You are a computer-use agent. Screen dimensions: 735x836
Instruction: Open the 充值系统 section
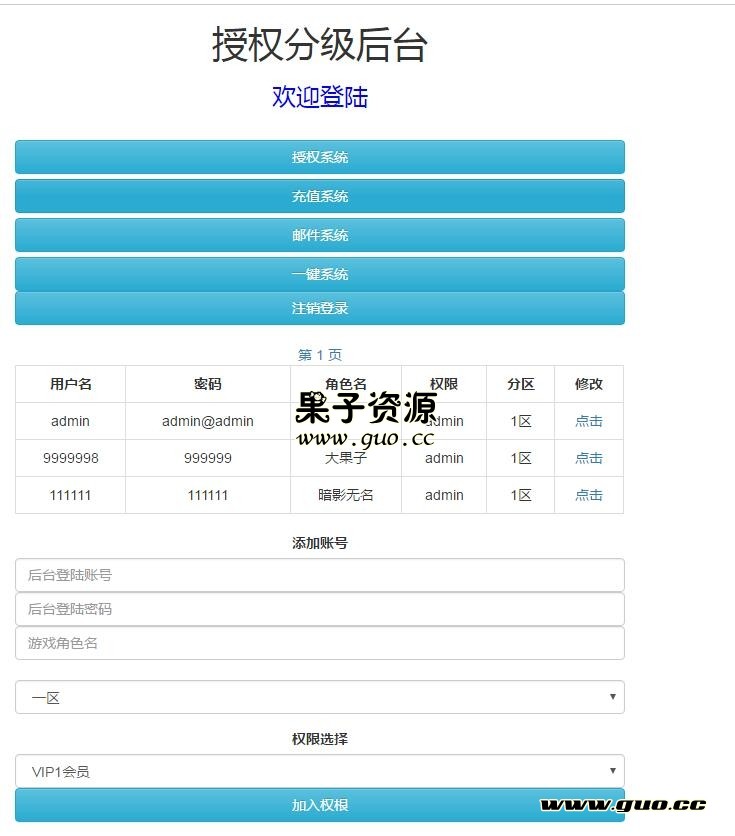[x=320, y=196]
